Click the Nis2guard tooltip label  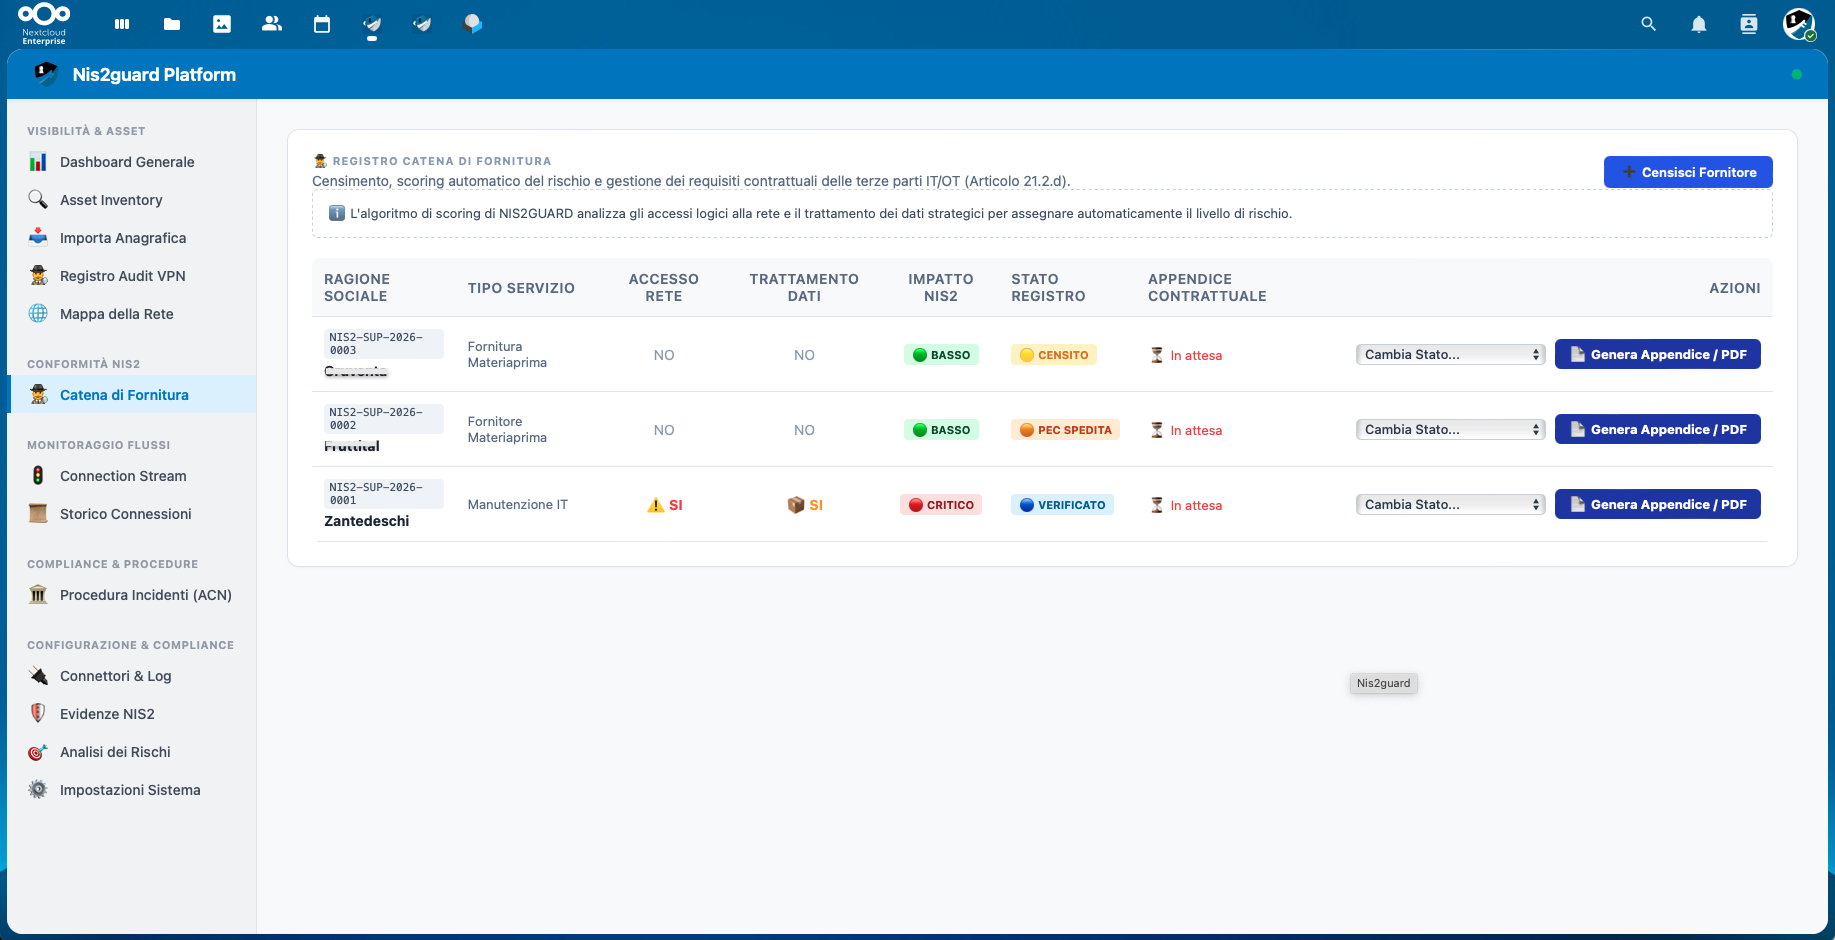[1383, 683]
